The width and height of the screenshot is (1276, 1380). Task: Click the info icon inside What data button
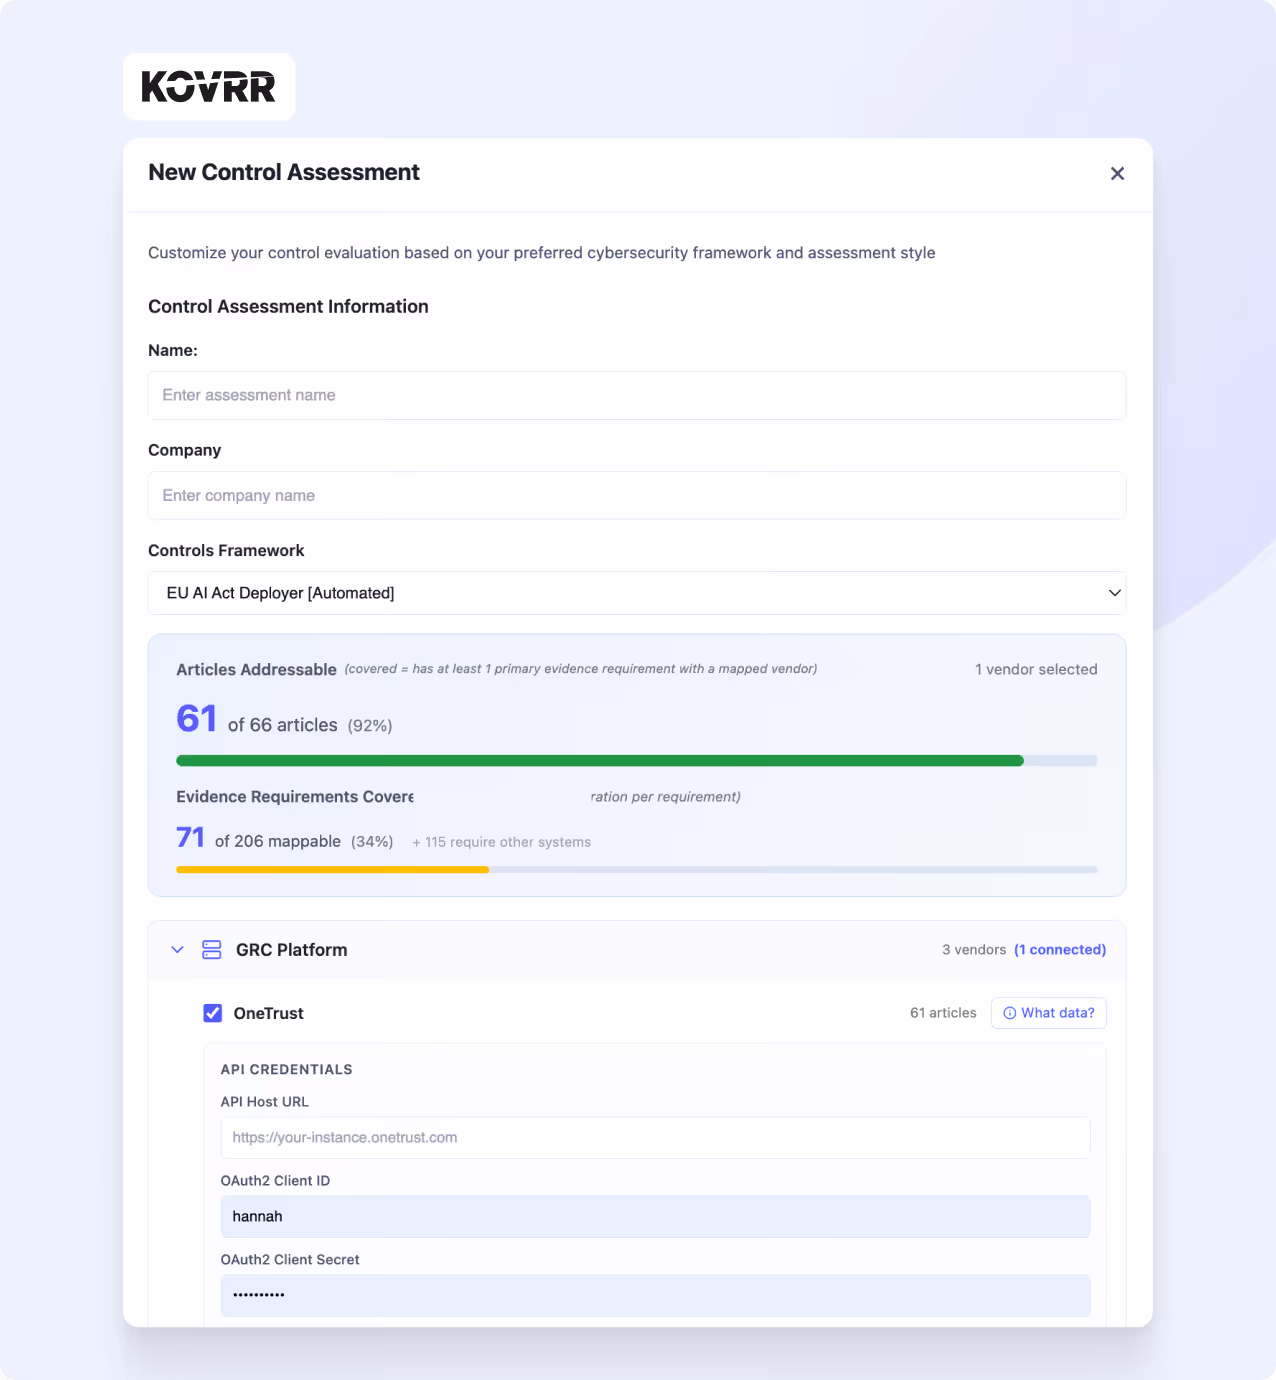point(1010,1013)
